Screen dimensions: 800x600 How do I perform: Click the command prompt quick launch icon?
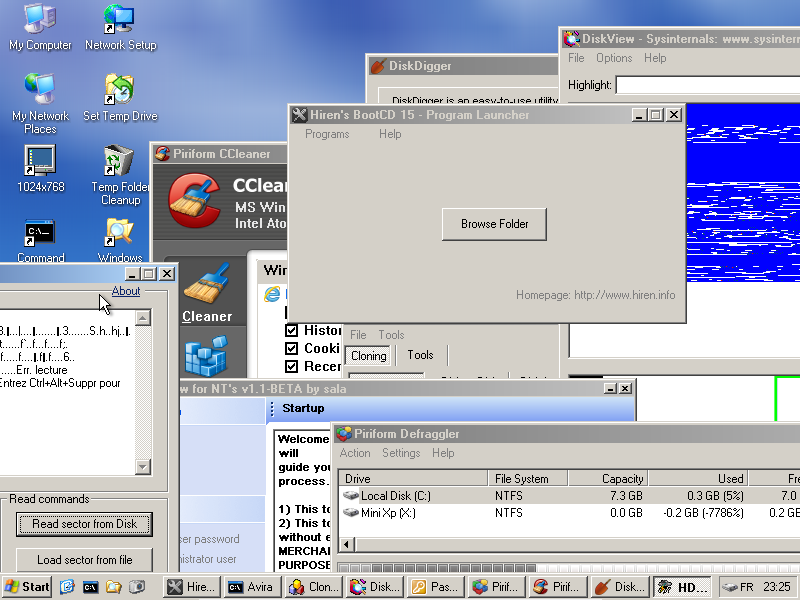coord(90,587)
